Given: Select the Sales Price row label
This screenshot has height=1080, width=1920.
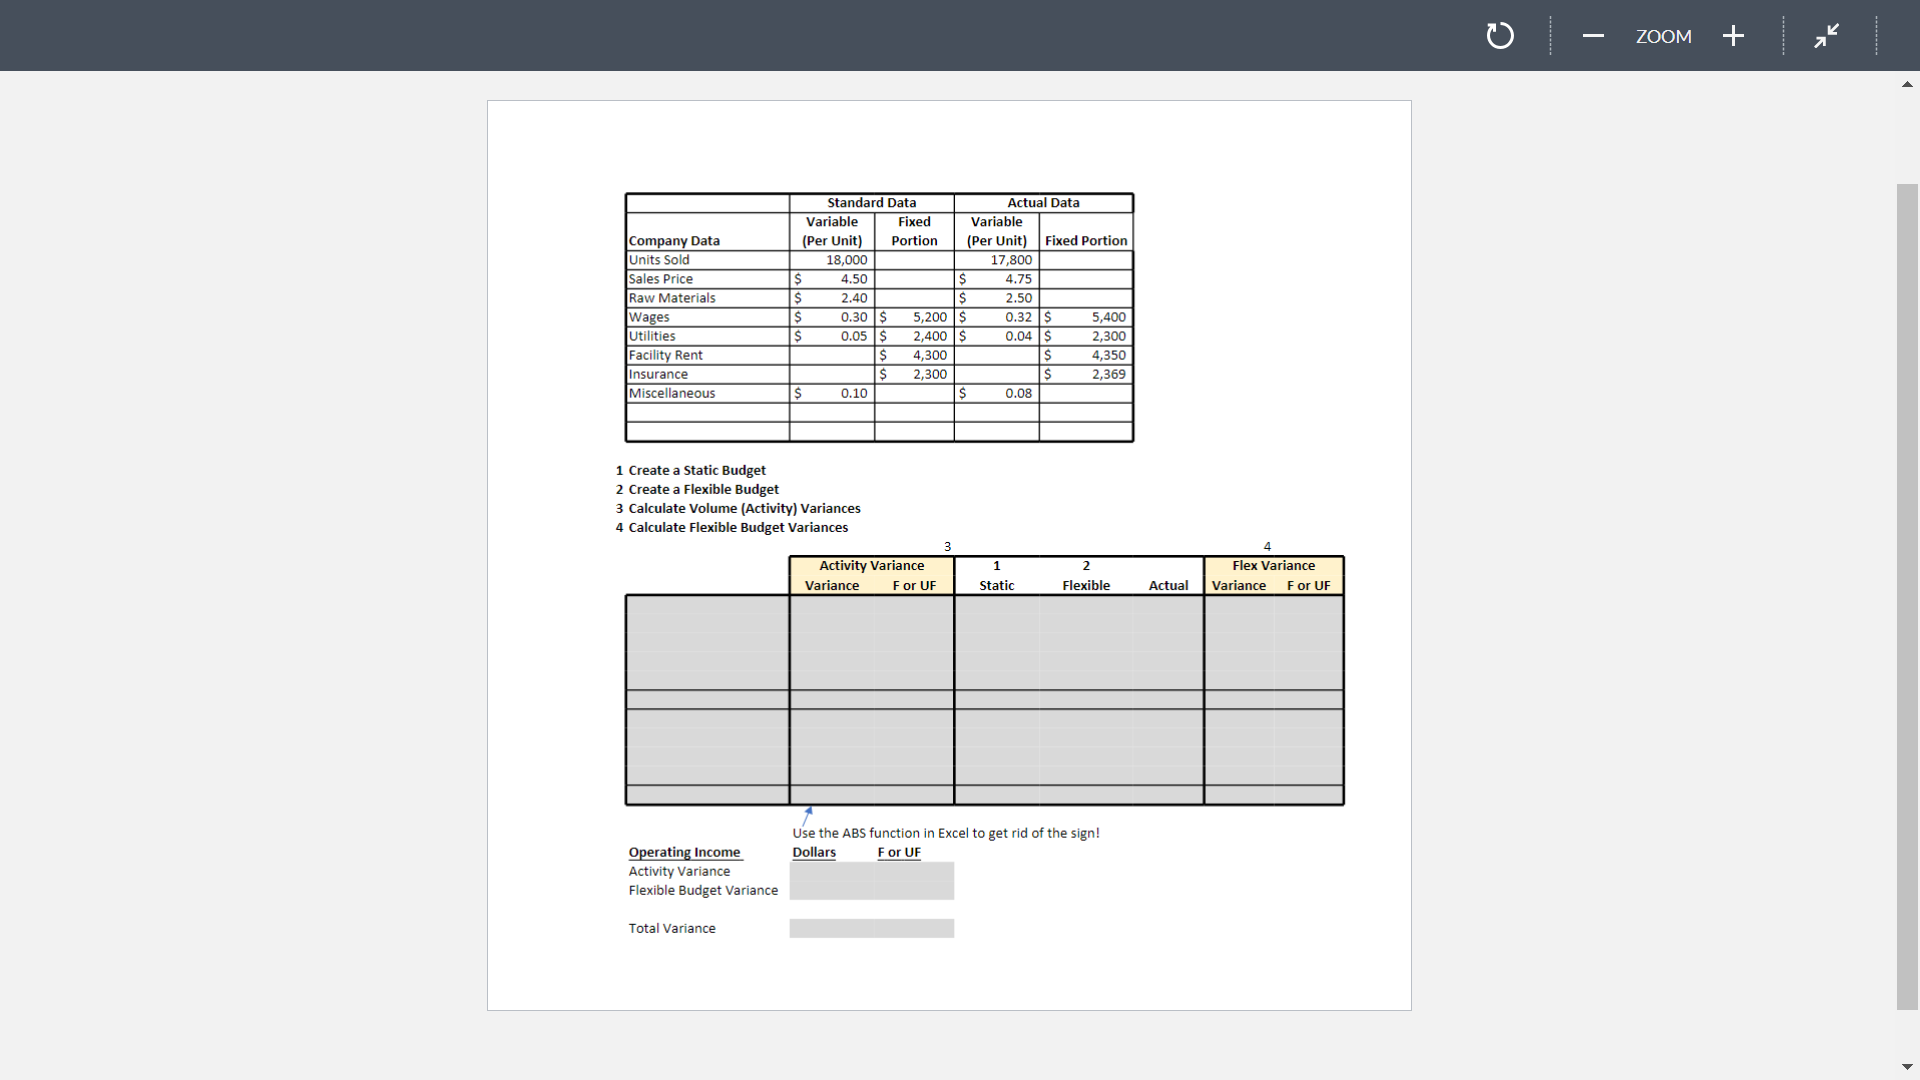Looking at the screenshot, I should pyautogui.click(x=660, y=278).
